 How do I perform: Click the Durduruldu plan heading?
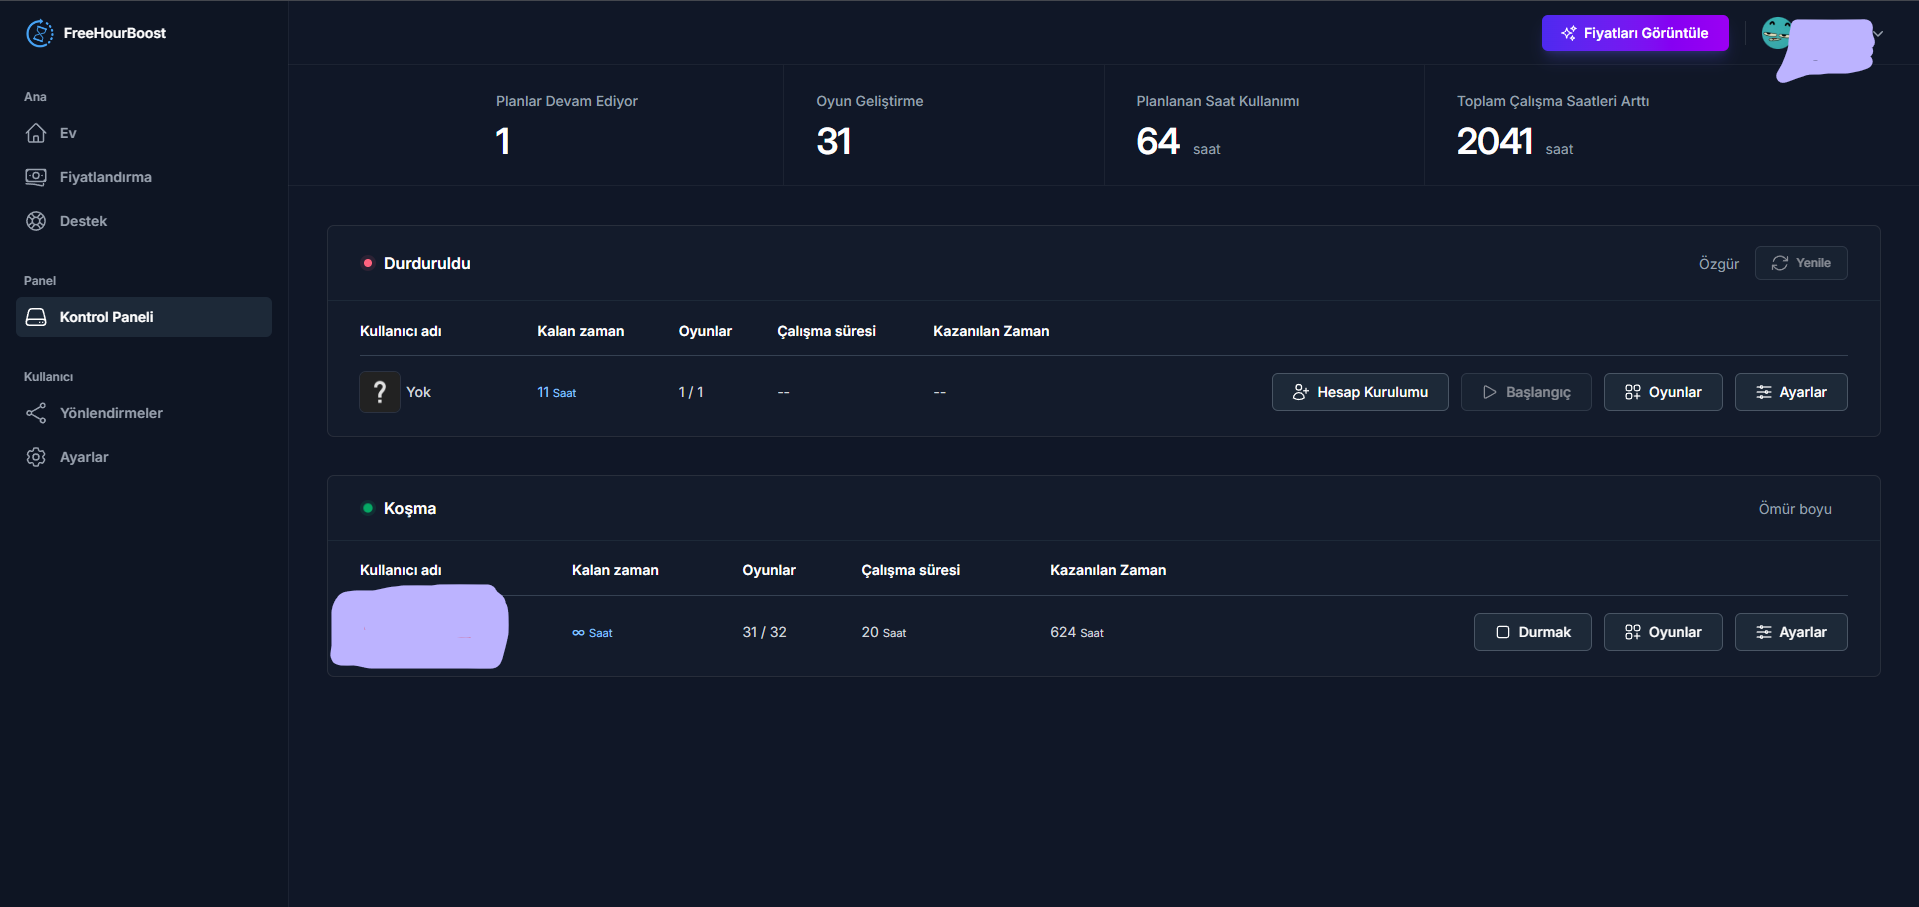tap(427, 263)
